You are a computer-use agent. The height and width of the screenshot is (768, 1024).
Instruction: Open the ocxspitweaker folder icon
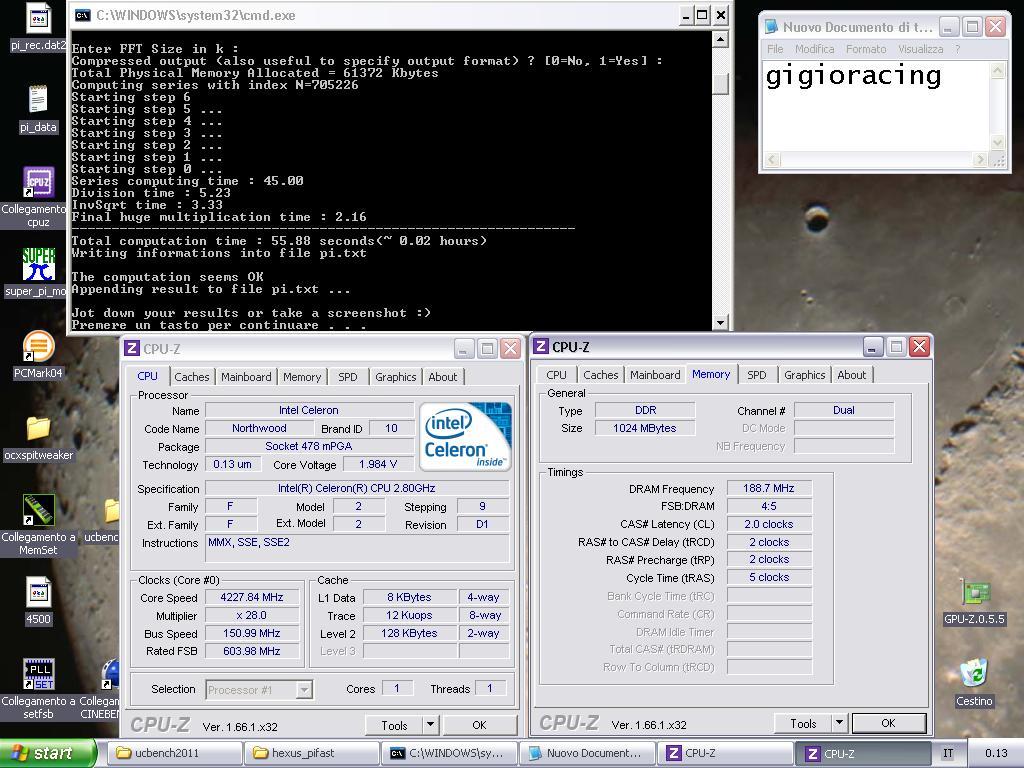39,428
